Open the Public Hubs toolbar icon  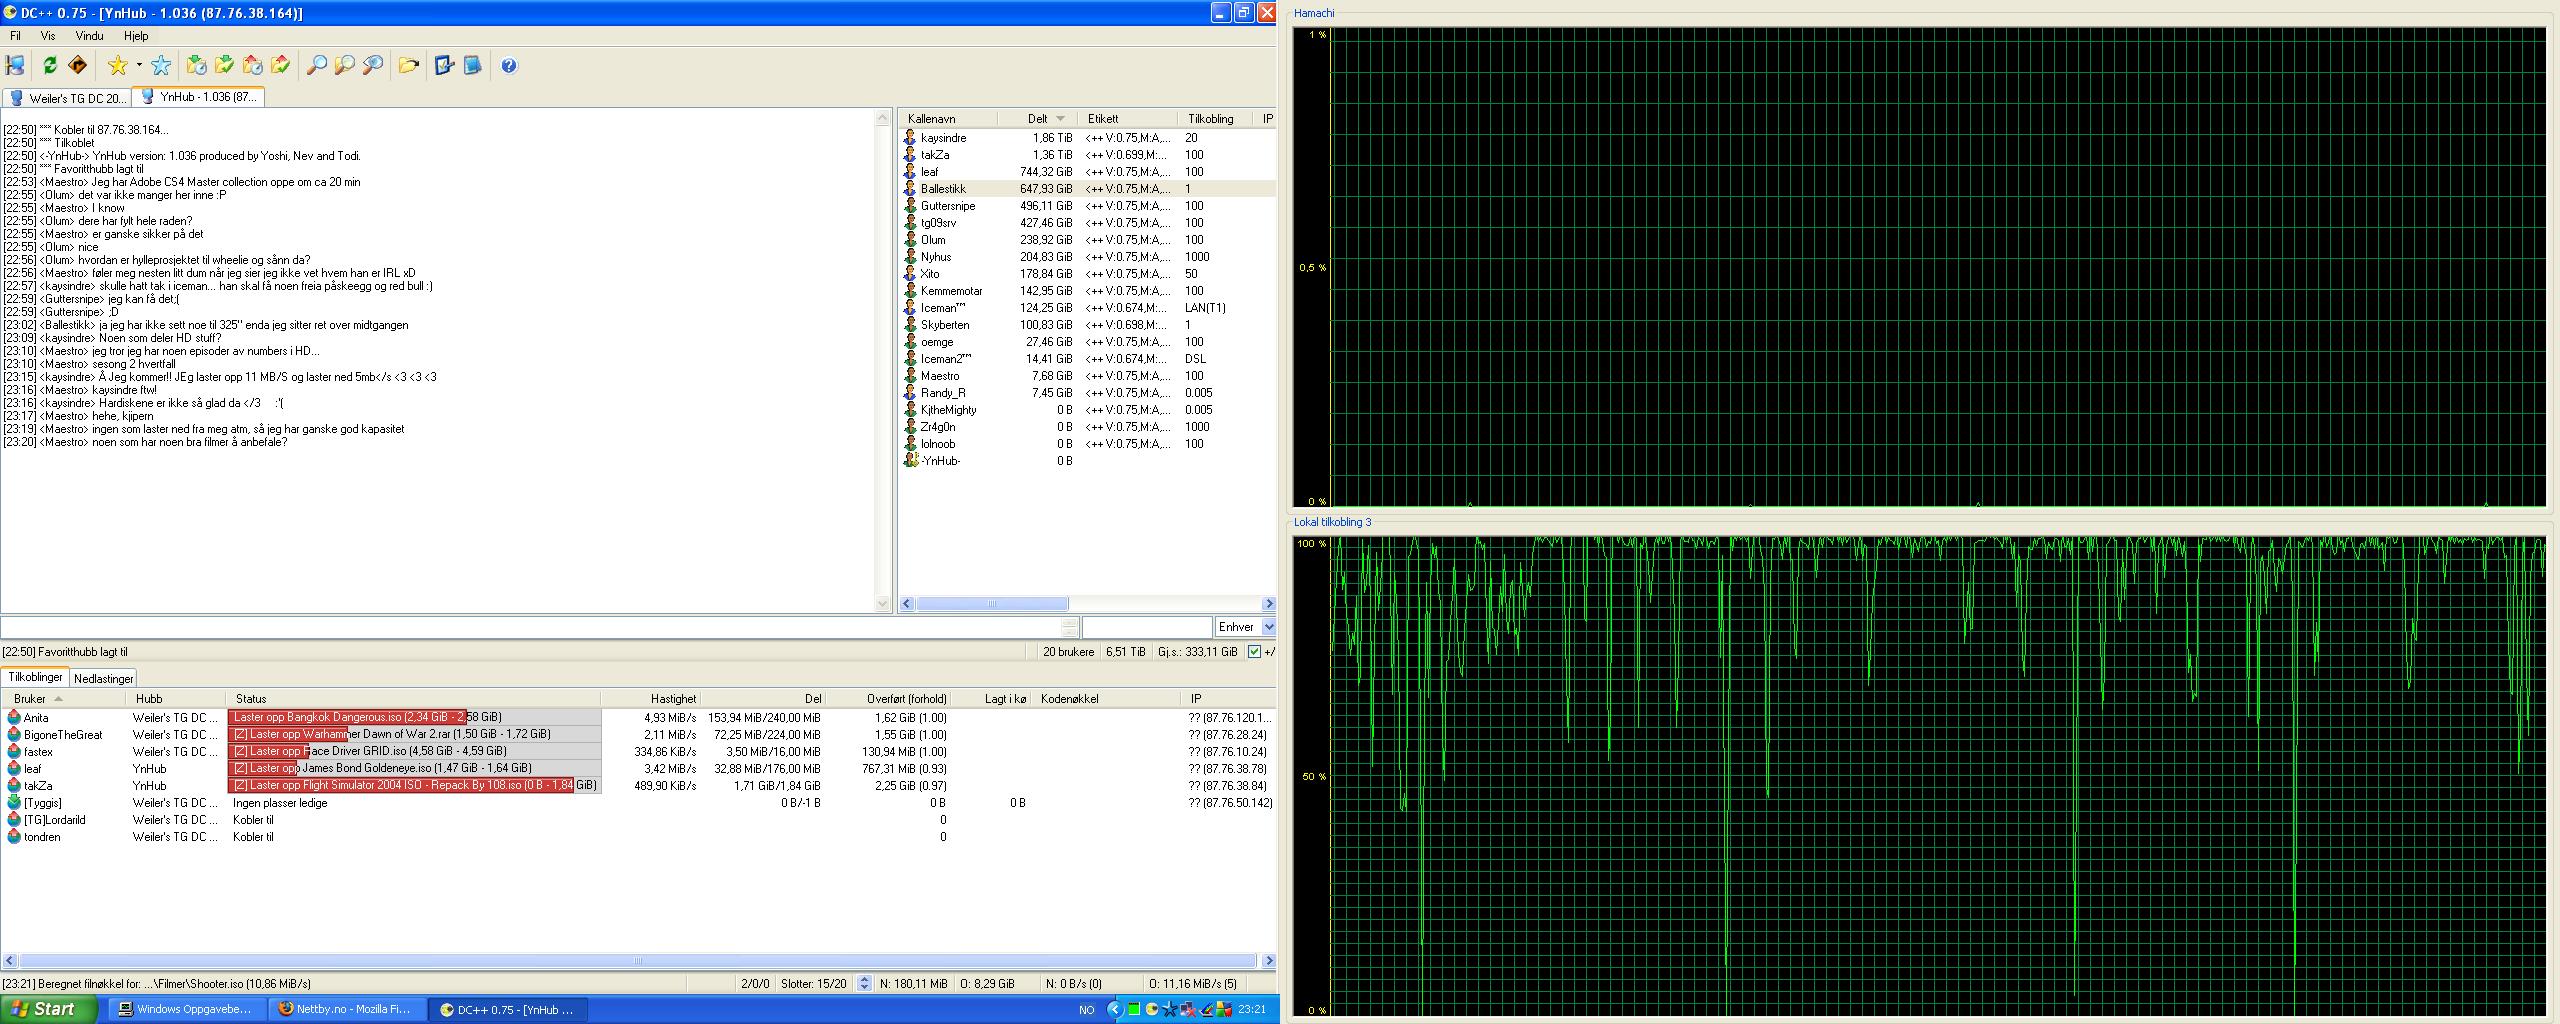click(x=15, y=66)
